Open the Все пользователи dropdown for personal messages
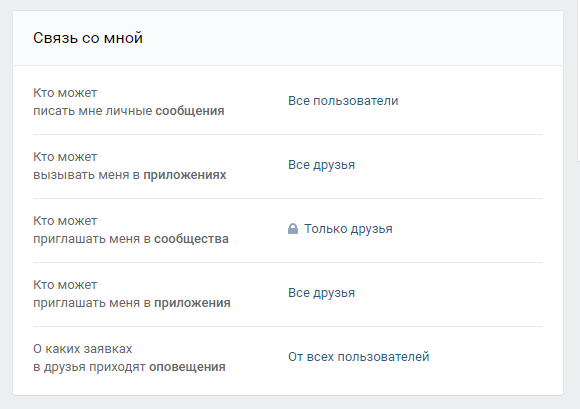 343,101
